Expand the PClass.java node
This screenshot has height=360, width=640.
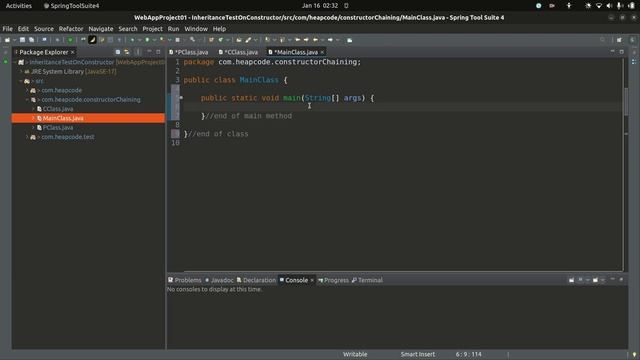tap(33, 128)
